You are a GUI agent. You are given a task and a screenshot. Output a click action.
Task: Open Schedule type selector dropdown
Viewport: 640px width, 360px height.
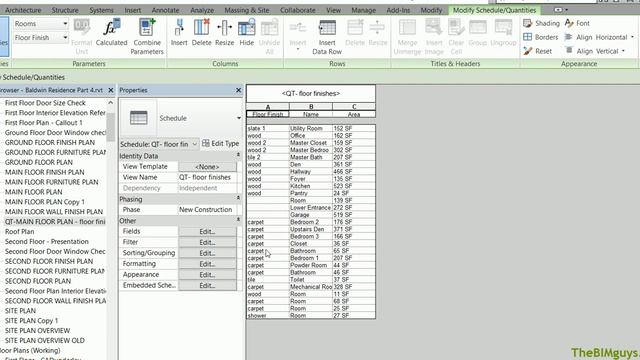click(x=239, y=118)
